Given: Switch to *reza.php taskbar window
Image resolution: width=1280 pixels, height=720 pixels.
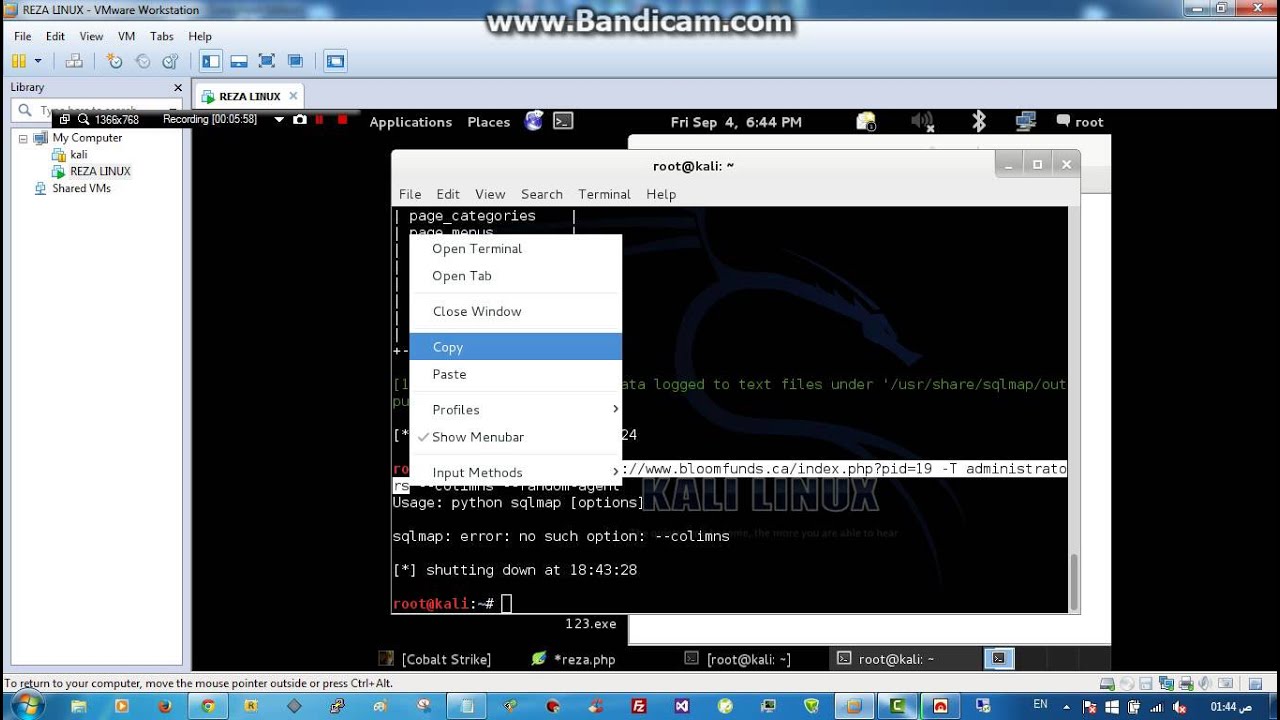Looking at the screenshot, I should (574, 659).
